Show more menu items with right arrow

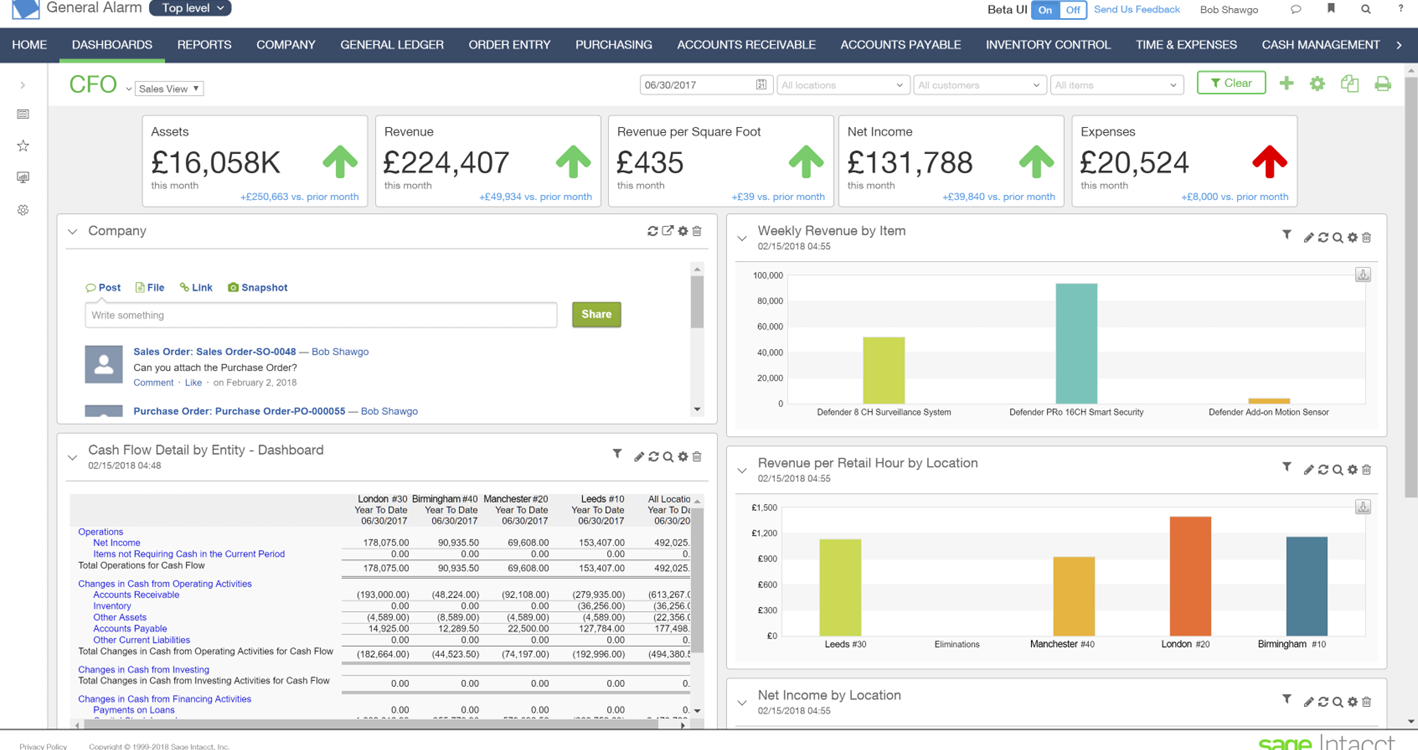pos(1399,45)
